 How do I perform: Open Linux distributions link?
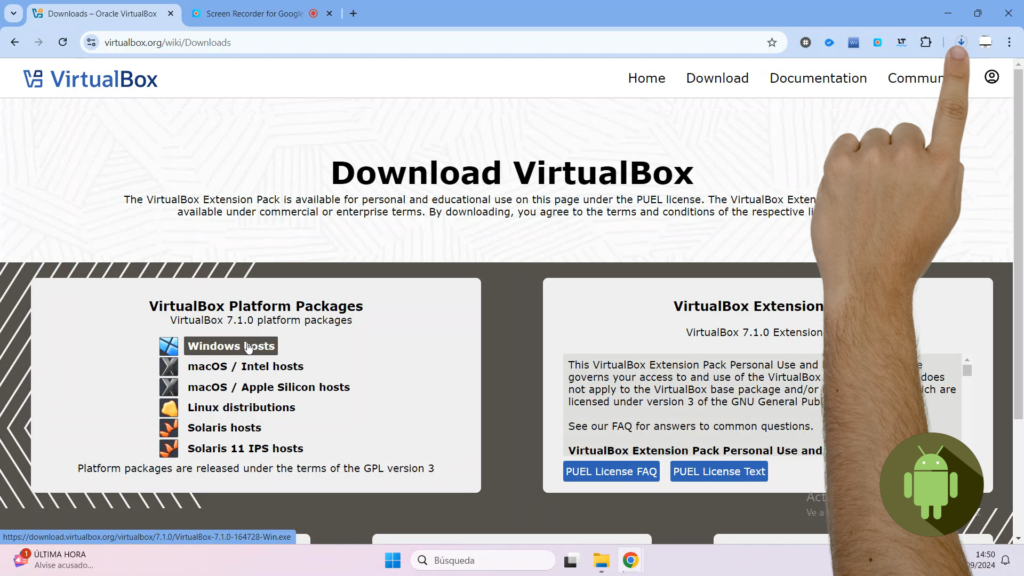[241, 408]
